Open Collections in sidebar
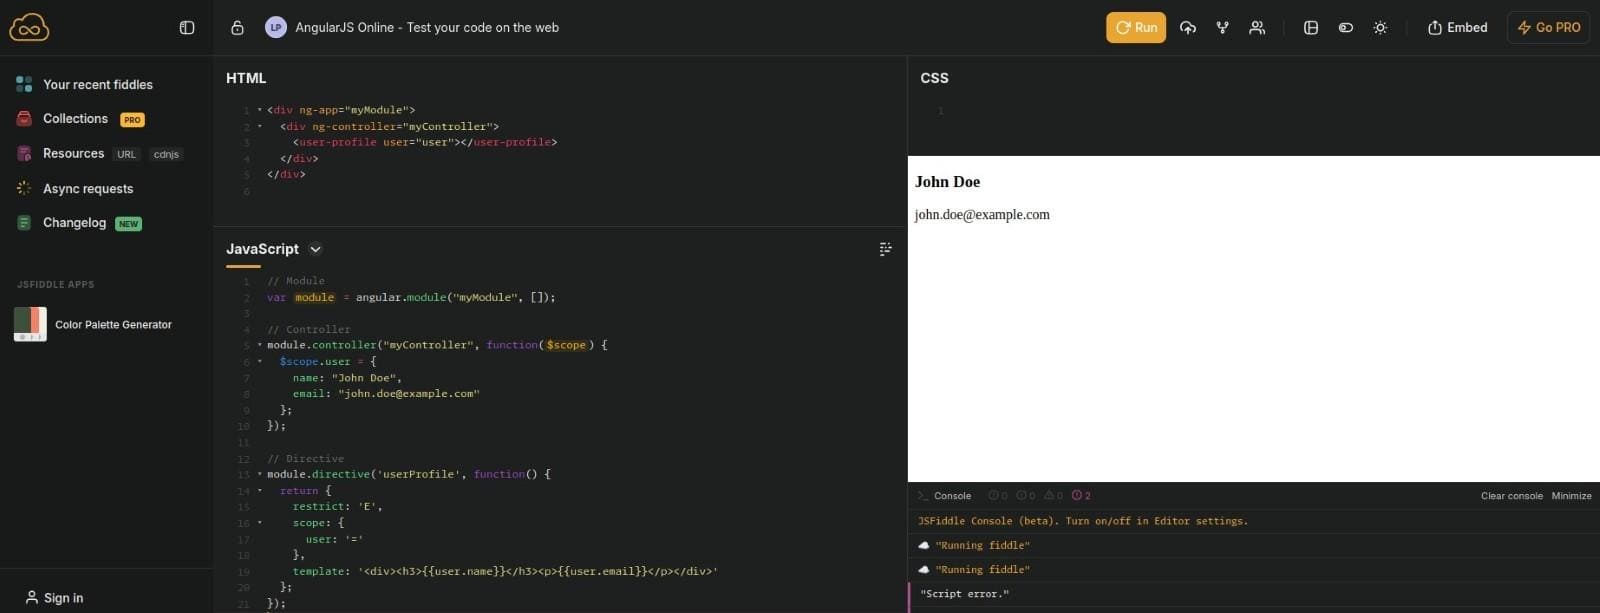This screenshot has height=613, width=1600. click(75, 119)
